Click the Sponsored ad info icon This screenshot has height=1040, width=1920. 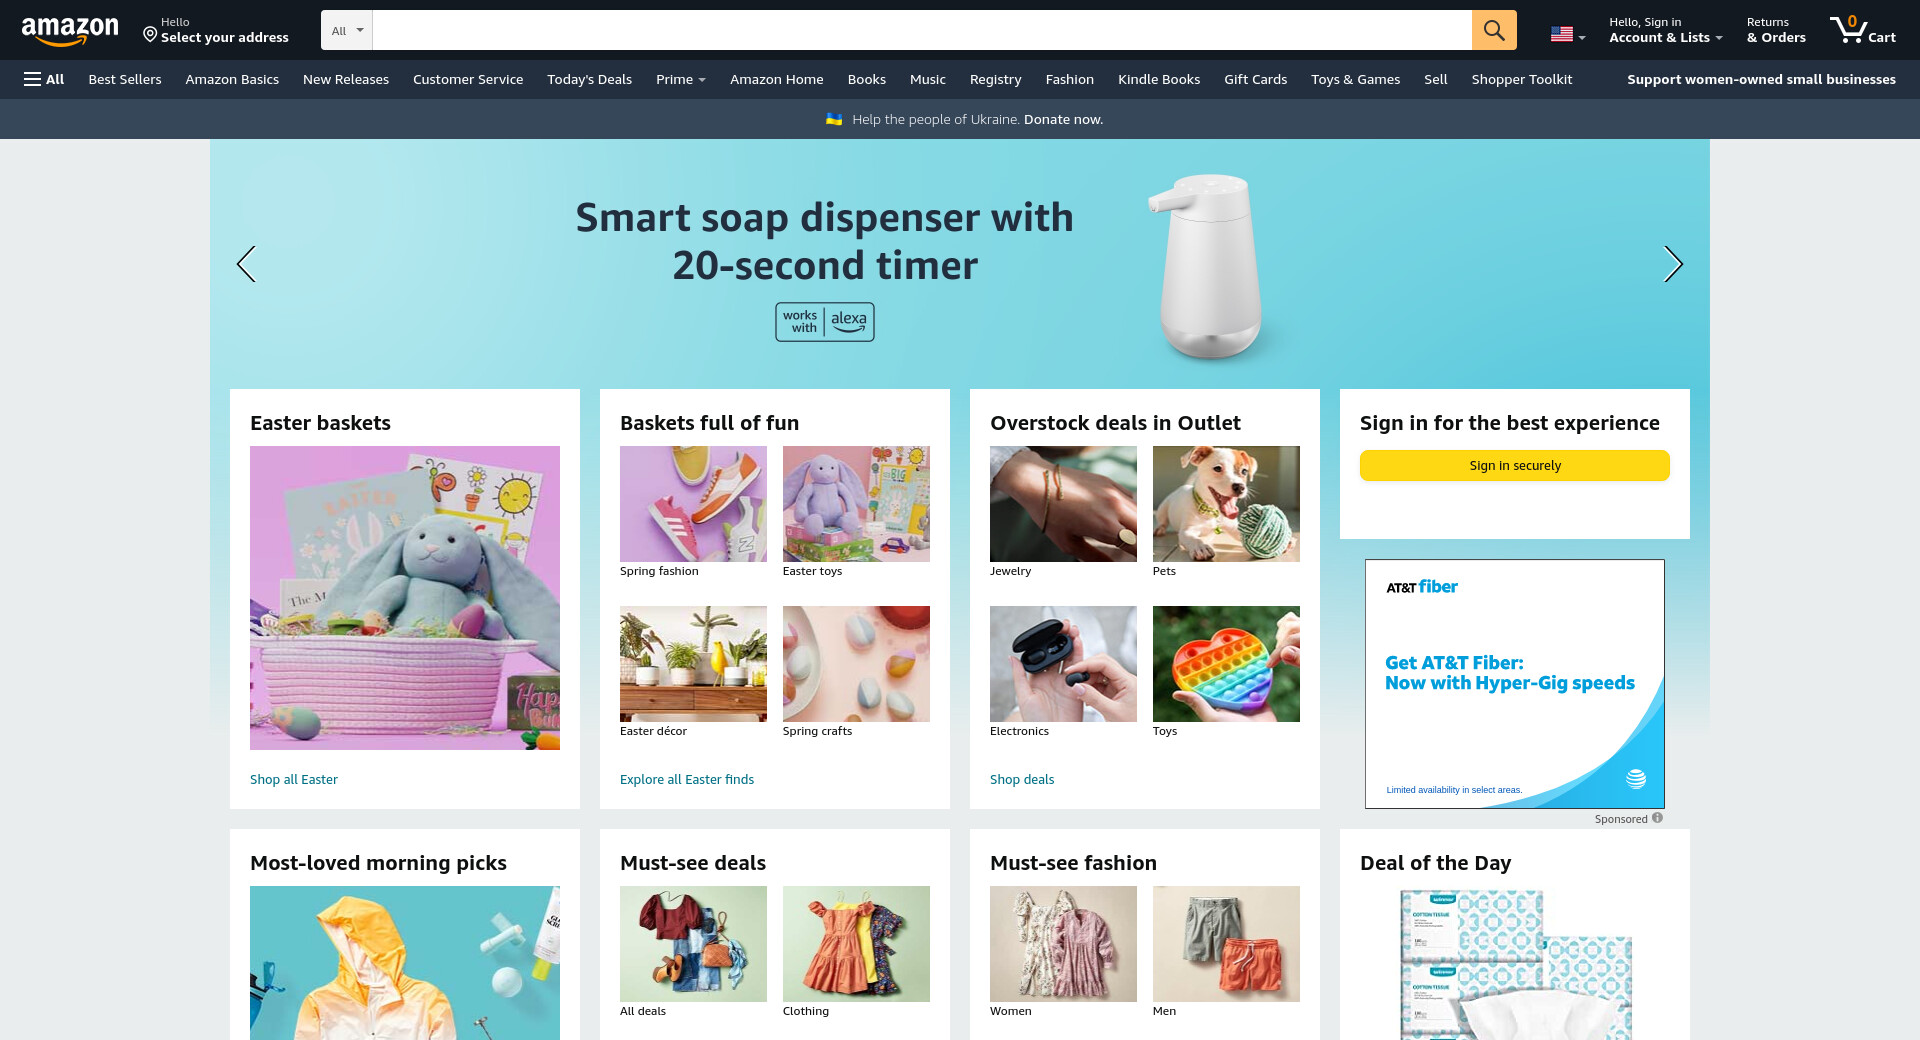click(1657, 818)
